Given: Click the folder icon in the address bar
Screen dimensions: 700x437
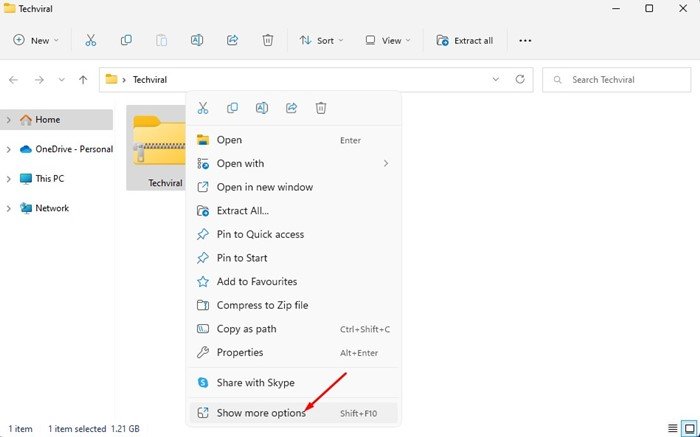Looking at the screenshot, I should (111, 79).
